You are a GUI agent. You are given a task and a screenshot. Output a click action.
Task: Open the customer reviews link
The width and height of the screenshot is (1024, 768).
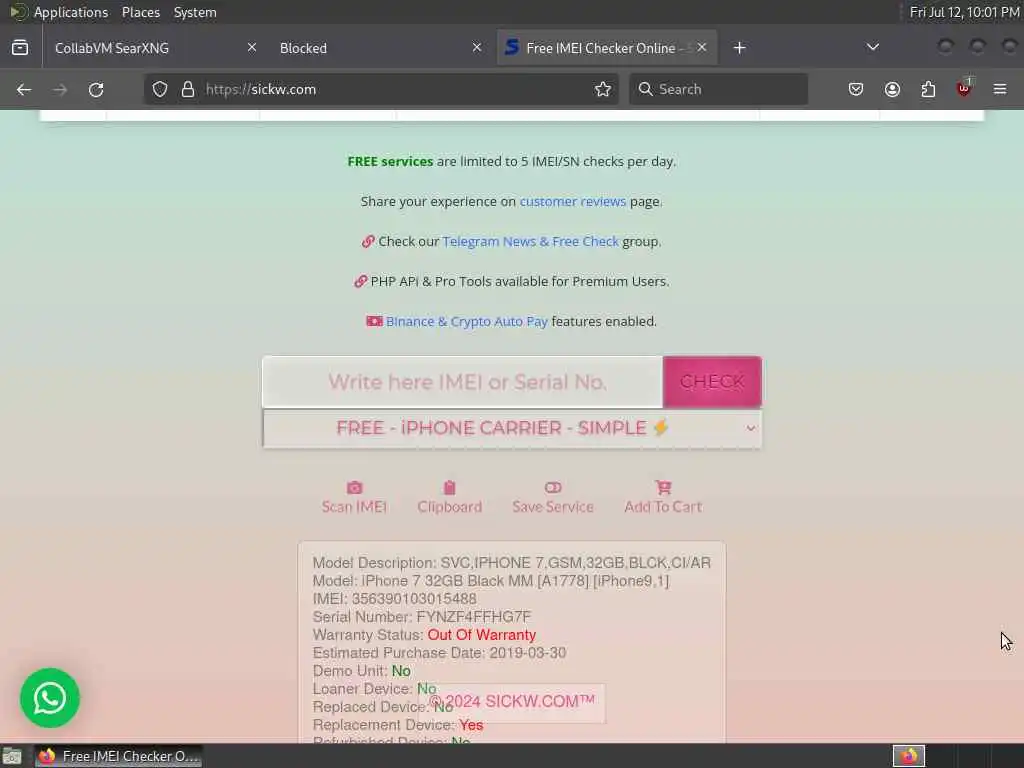(573, 202)
